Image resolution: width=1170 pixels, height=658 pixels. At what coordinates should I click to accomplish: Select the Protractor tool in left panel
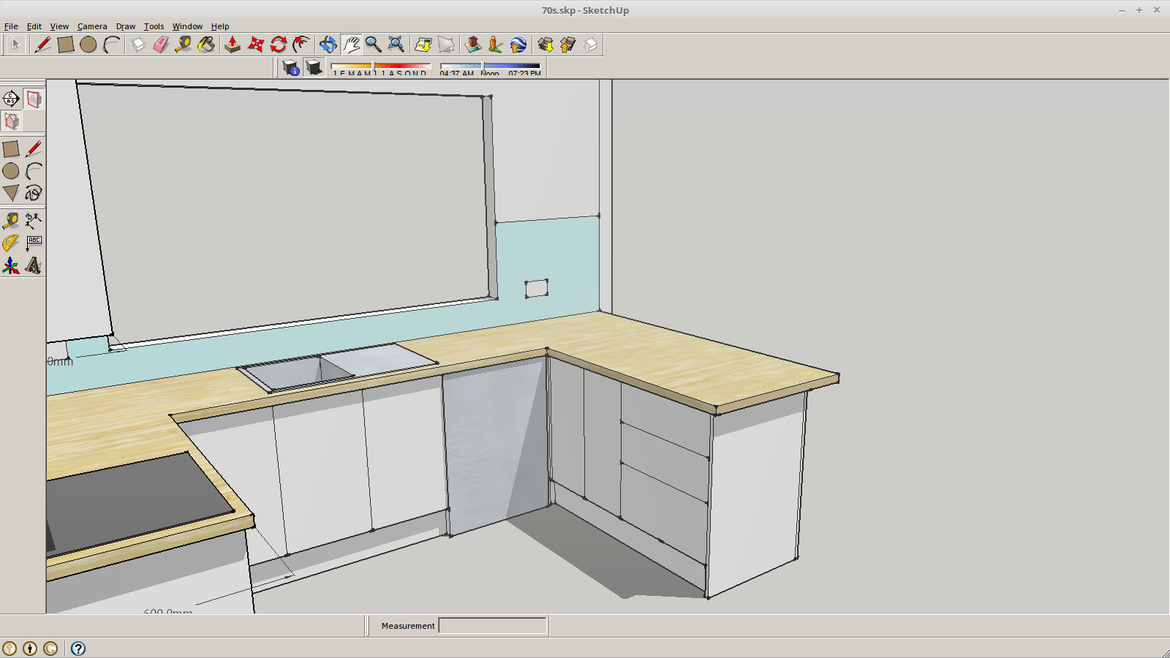tap(11, 243)
